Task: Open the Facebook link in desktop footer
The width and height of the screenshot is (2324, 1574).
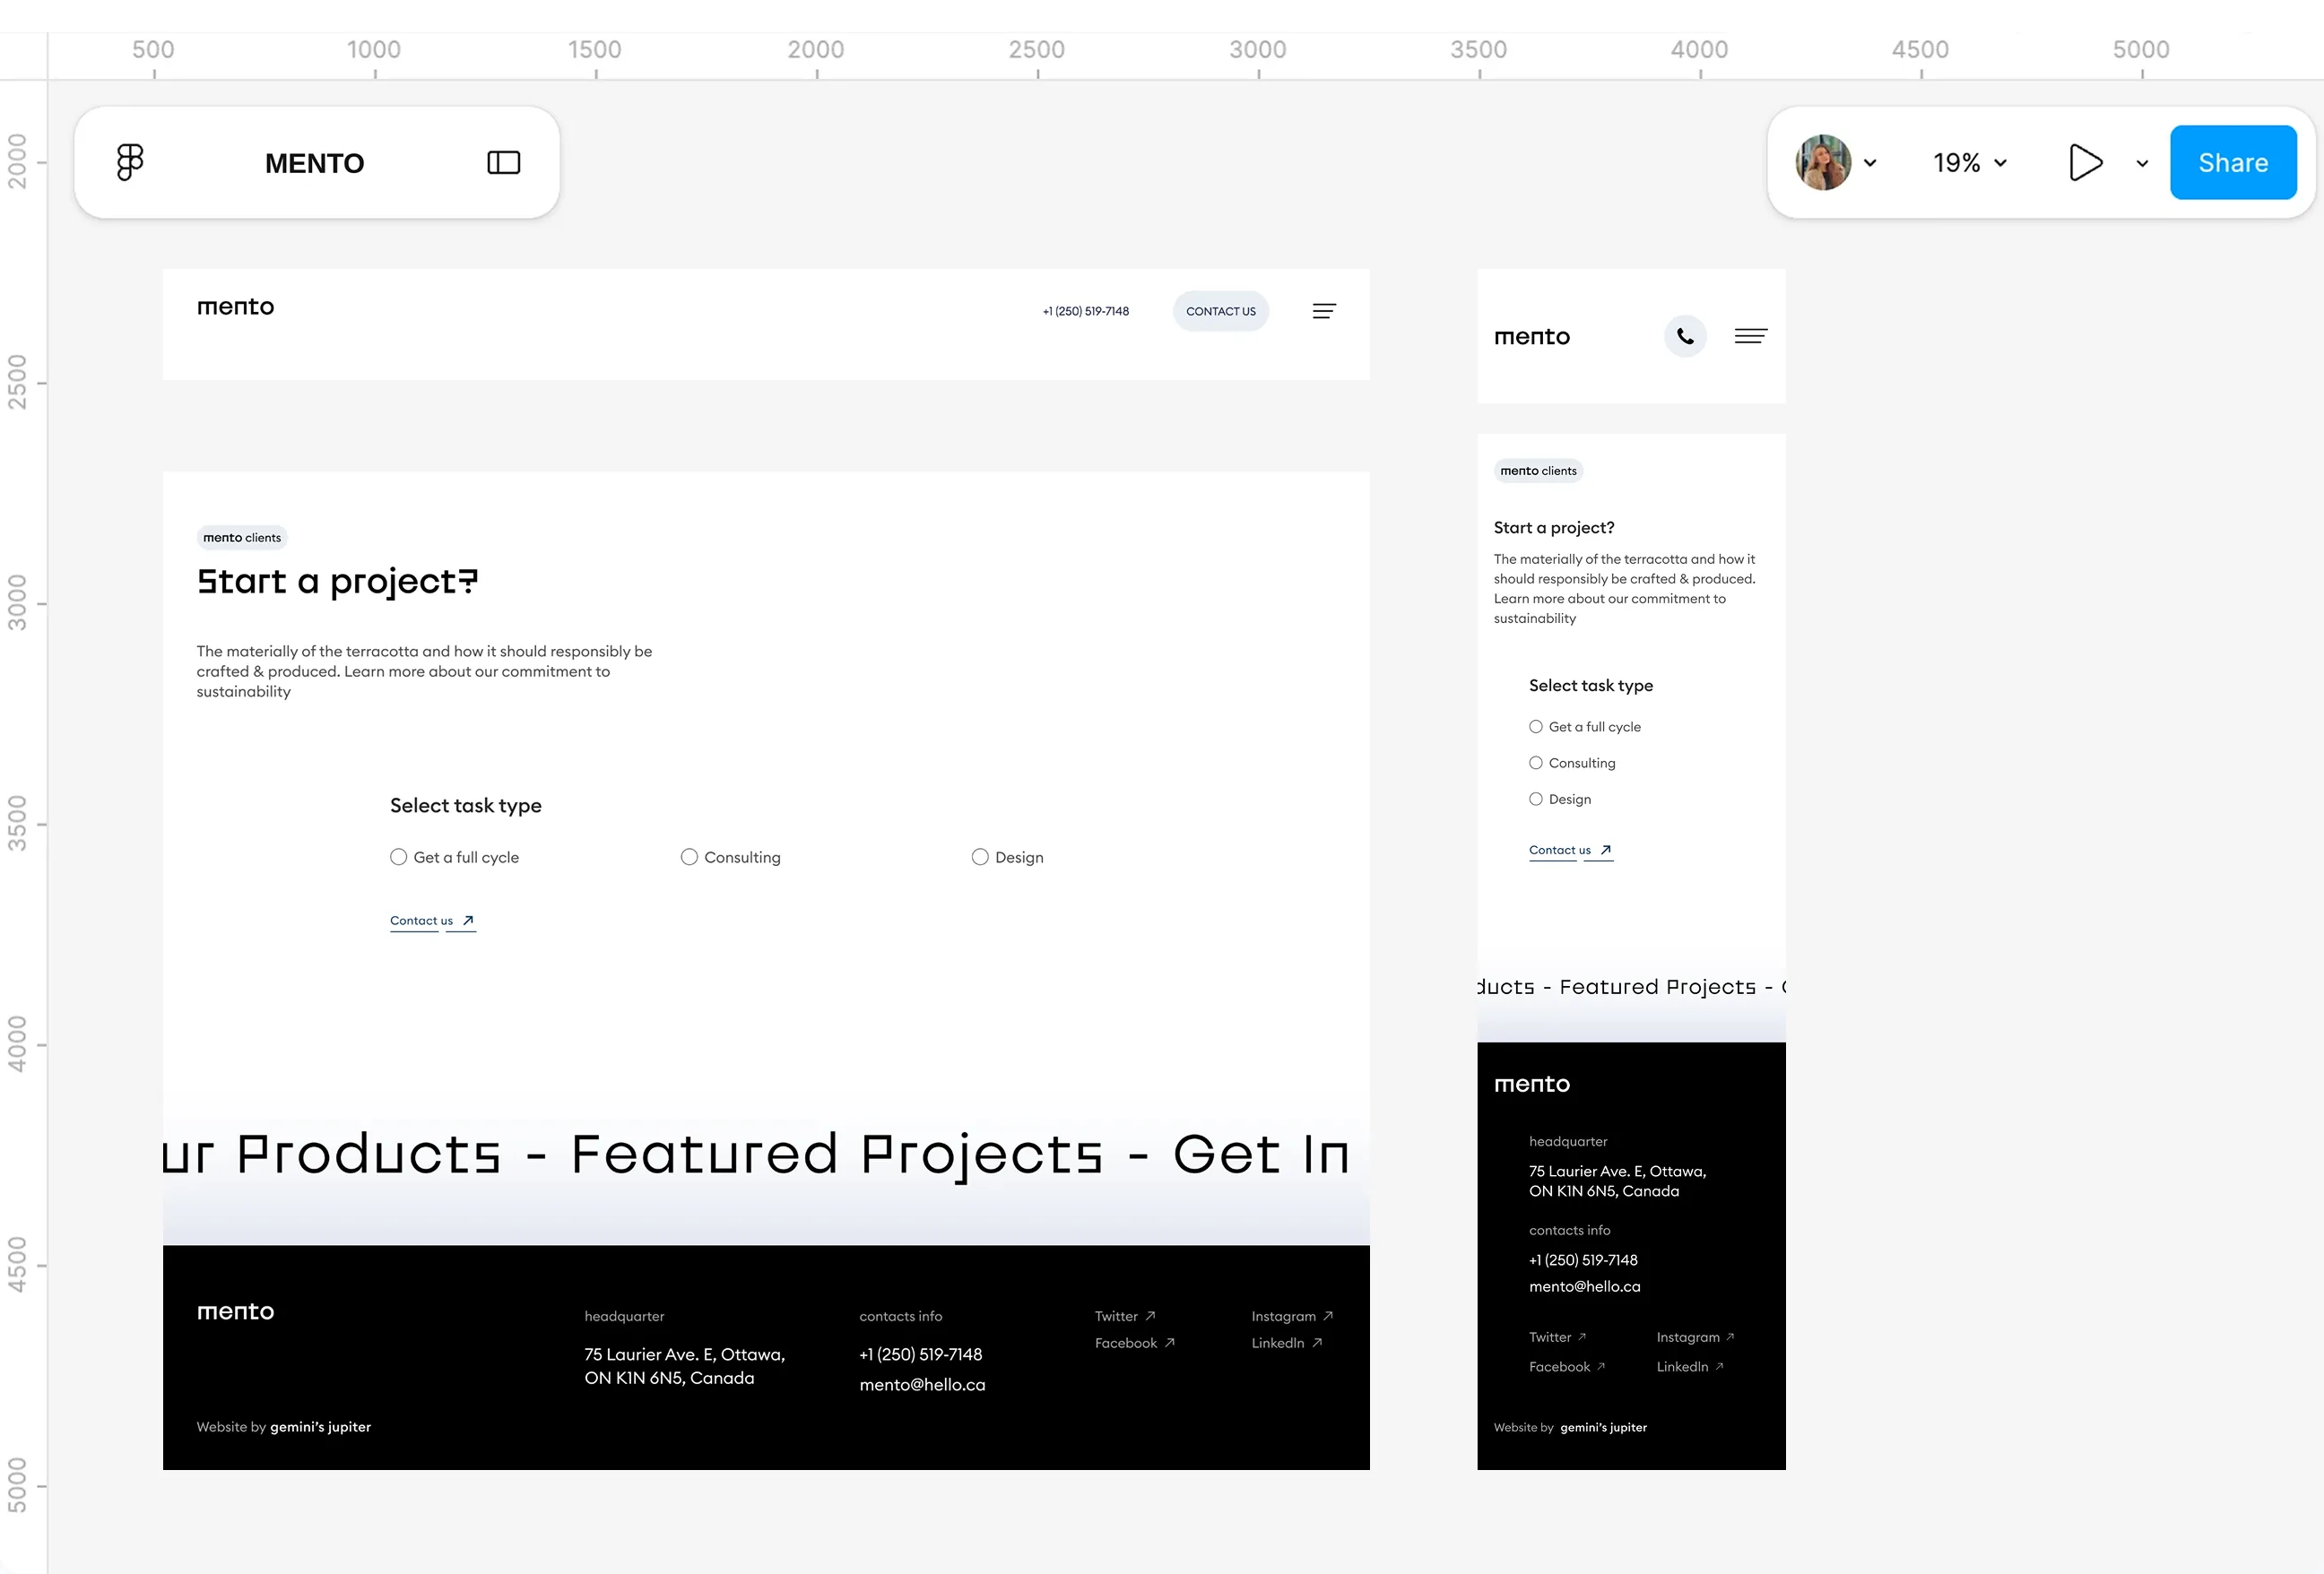Action: (x=1135, y=1344)
